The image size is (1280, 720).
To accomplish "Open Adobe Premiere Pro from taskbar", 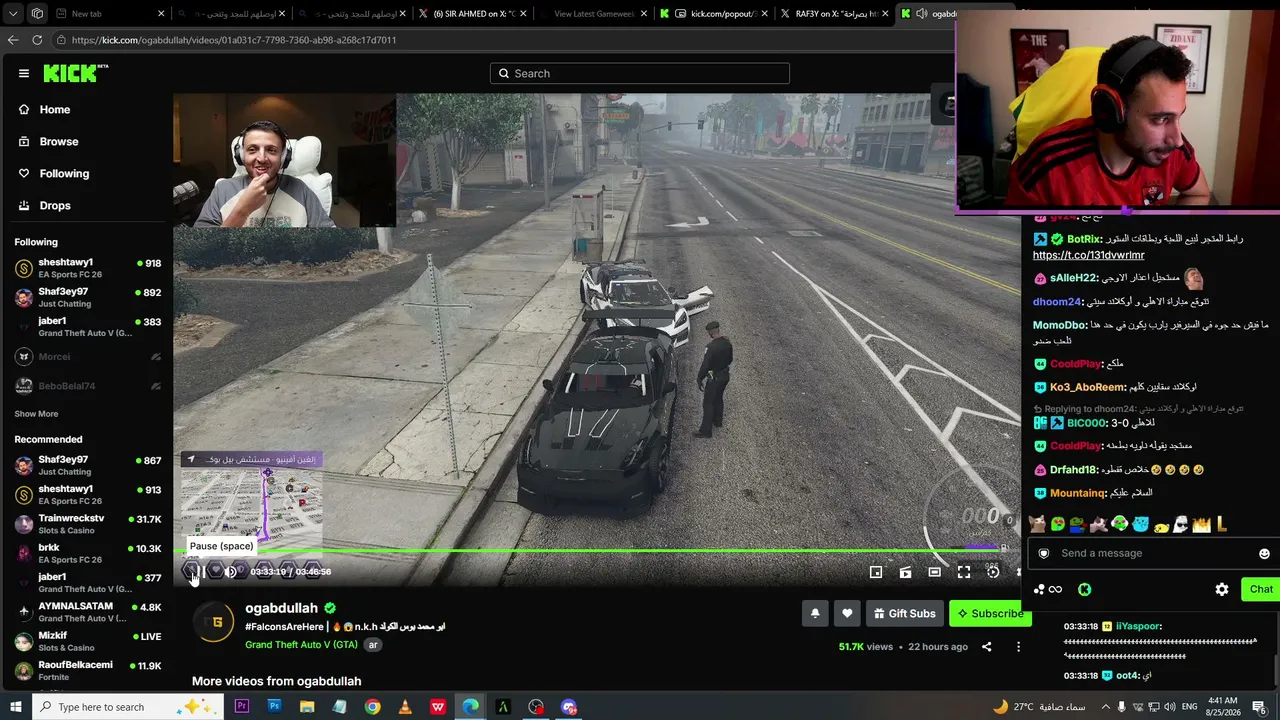I will click(241, 707).
